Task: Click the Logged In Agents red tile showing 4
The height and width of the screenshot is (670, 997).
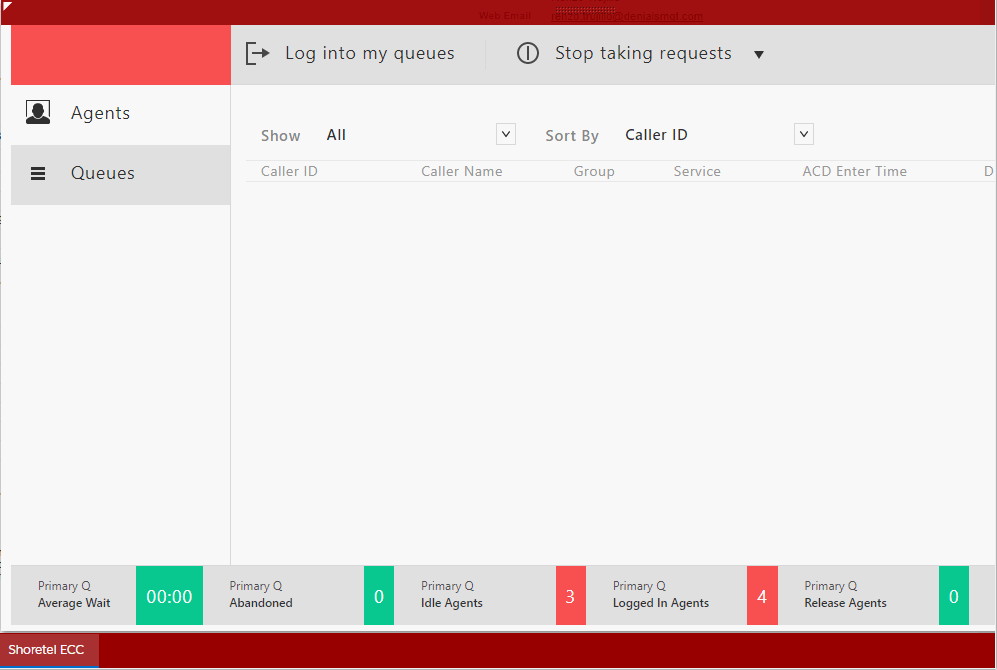Action: [762, 596]
